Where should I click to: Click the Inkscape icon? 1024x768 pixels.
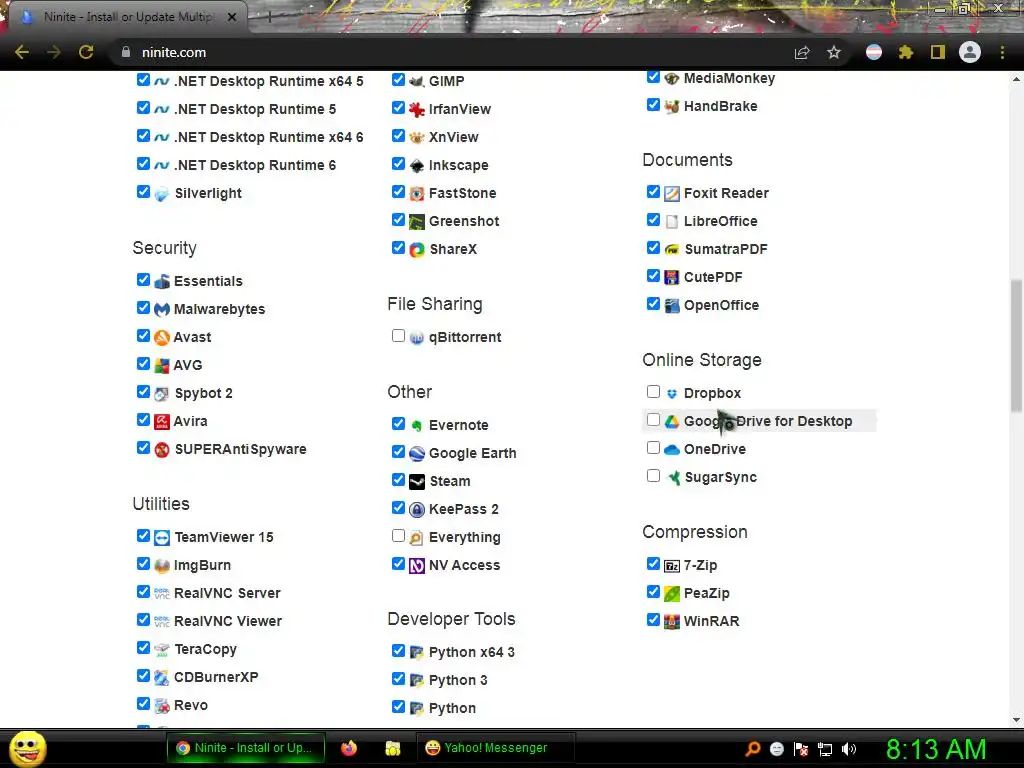[416, 165]
